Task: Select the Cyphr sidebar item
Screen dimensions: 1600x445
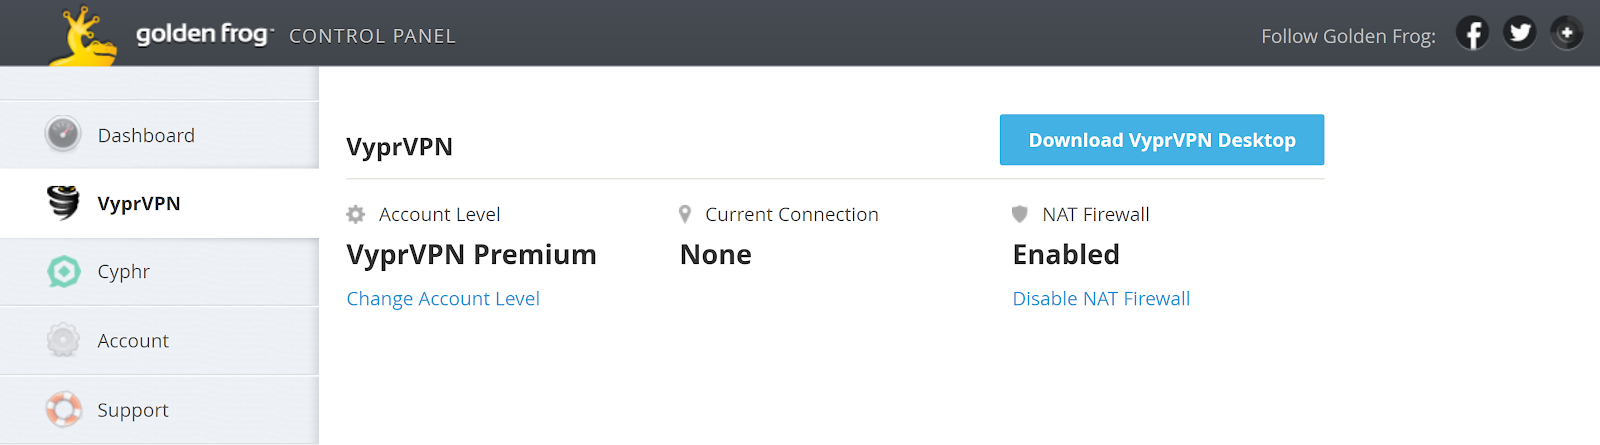Action: (159, 272)
